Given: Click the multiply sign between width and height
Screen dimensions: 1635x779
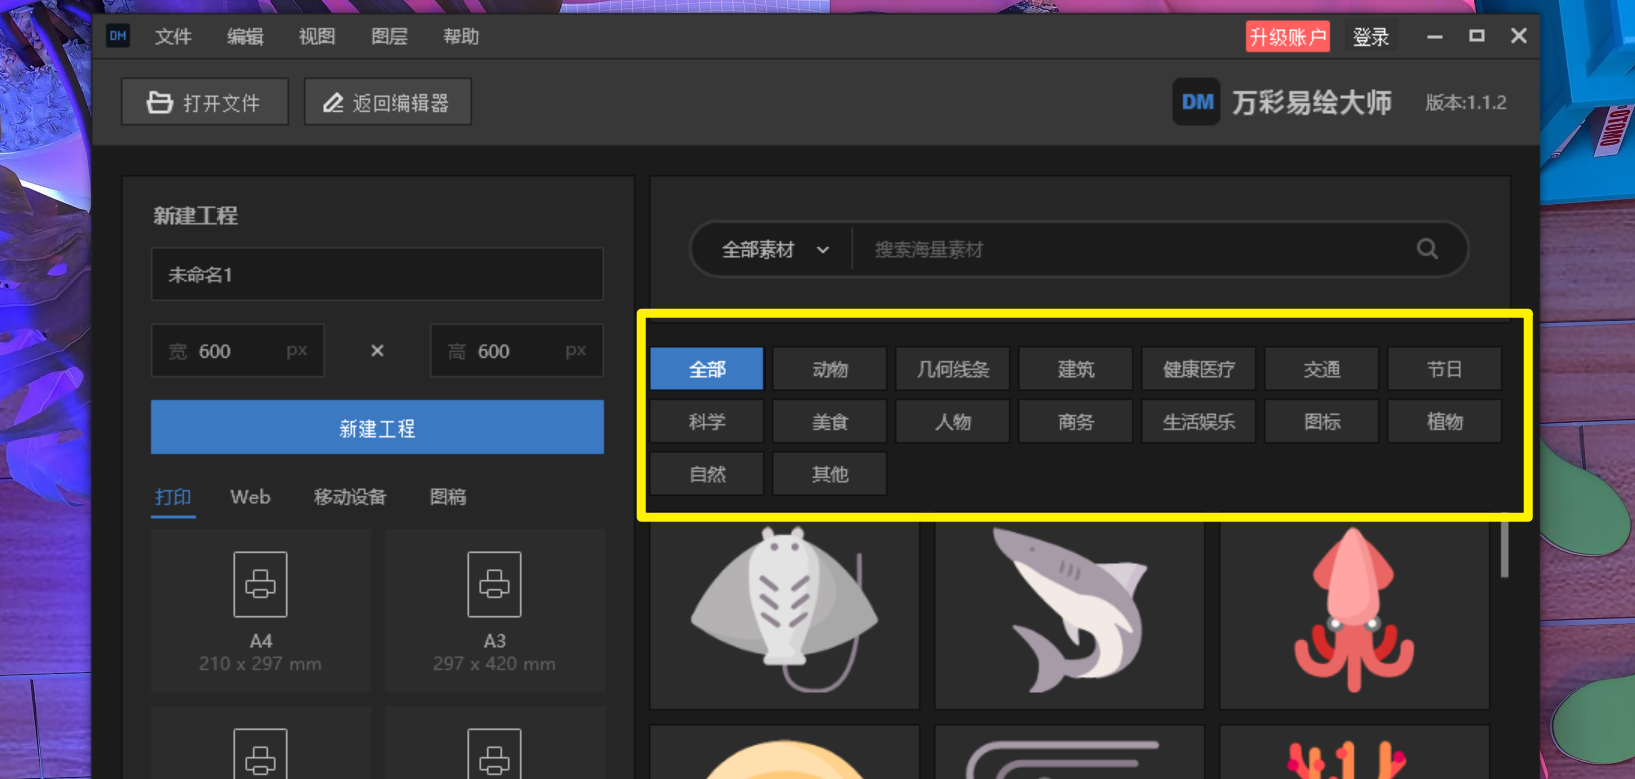Looking at the screenshot, I should point(377,351).
